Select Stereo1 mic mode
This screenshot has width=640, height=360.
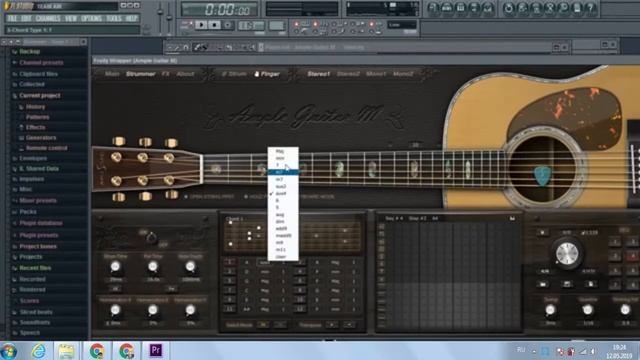tap(318, 74)
